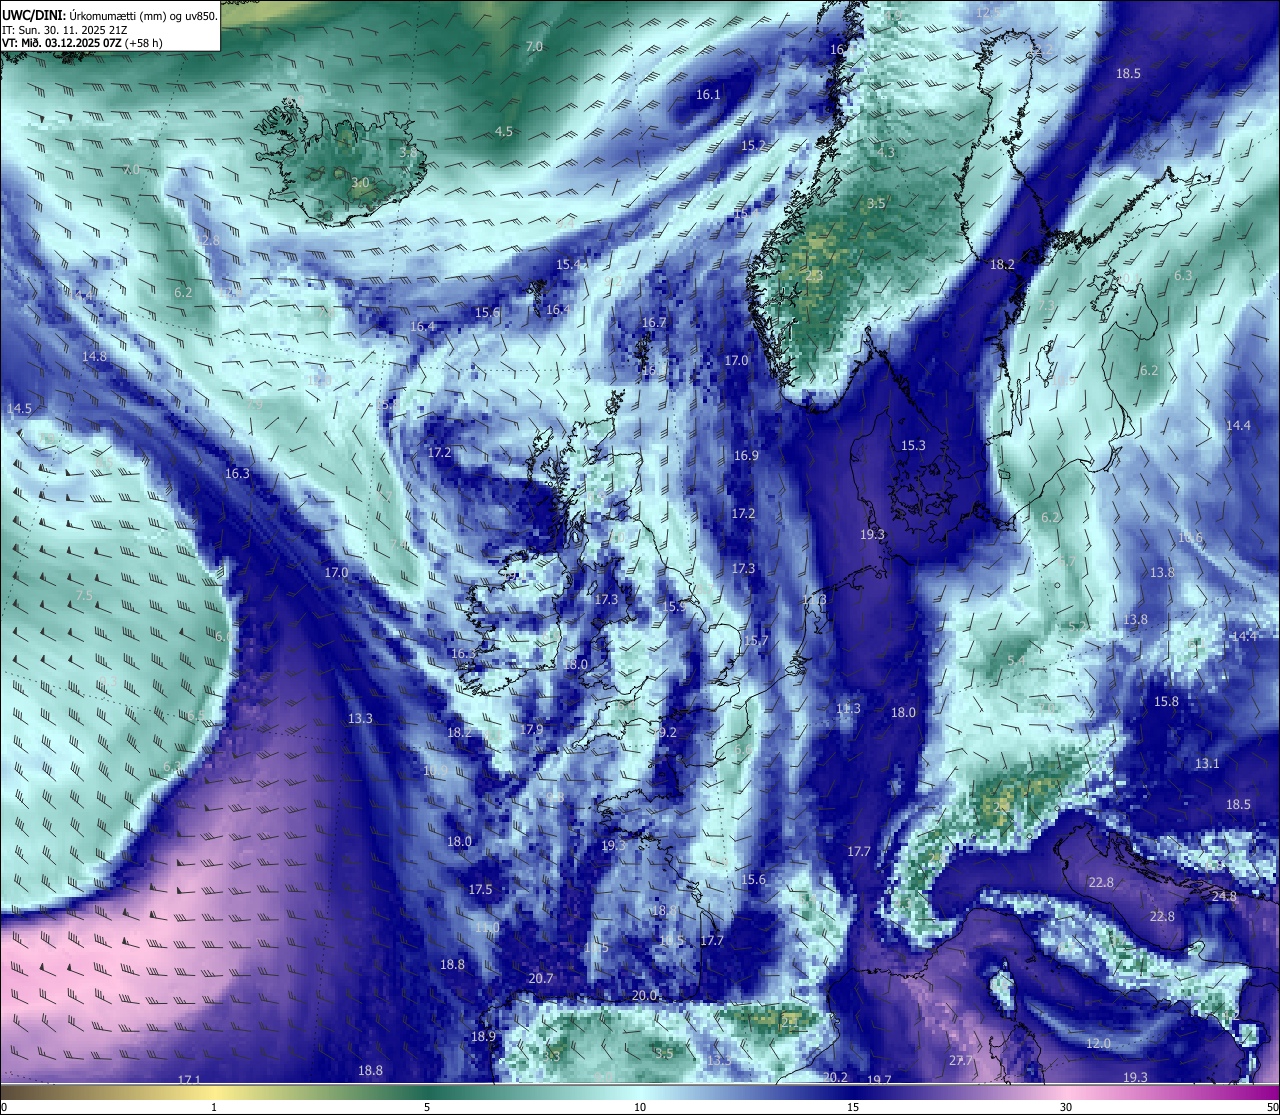Click the map value 2.8
This screenshot has height=1115, width=1280.
click(x=210, y=240)
